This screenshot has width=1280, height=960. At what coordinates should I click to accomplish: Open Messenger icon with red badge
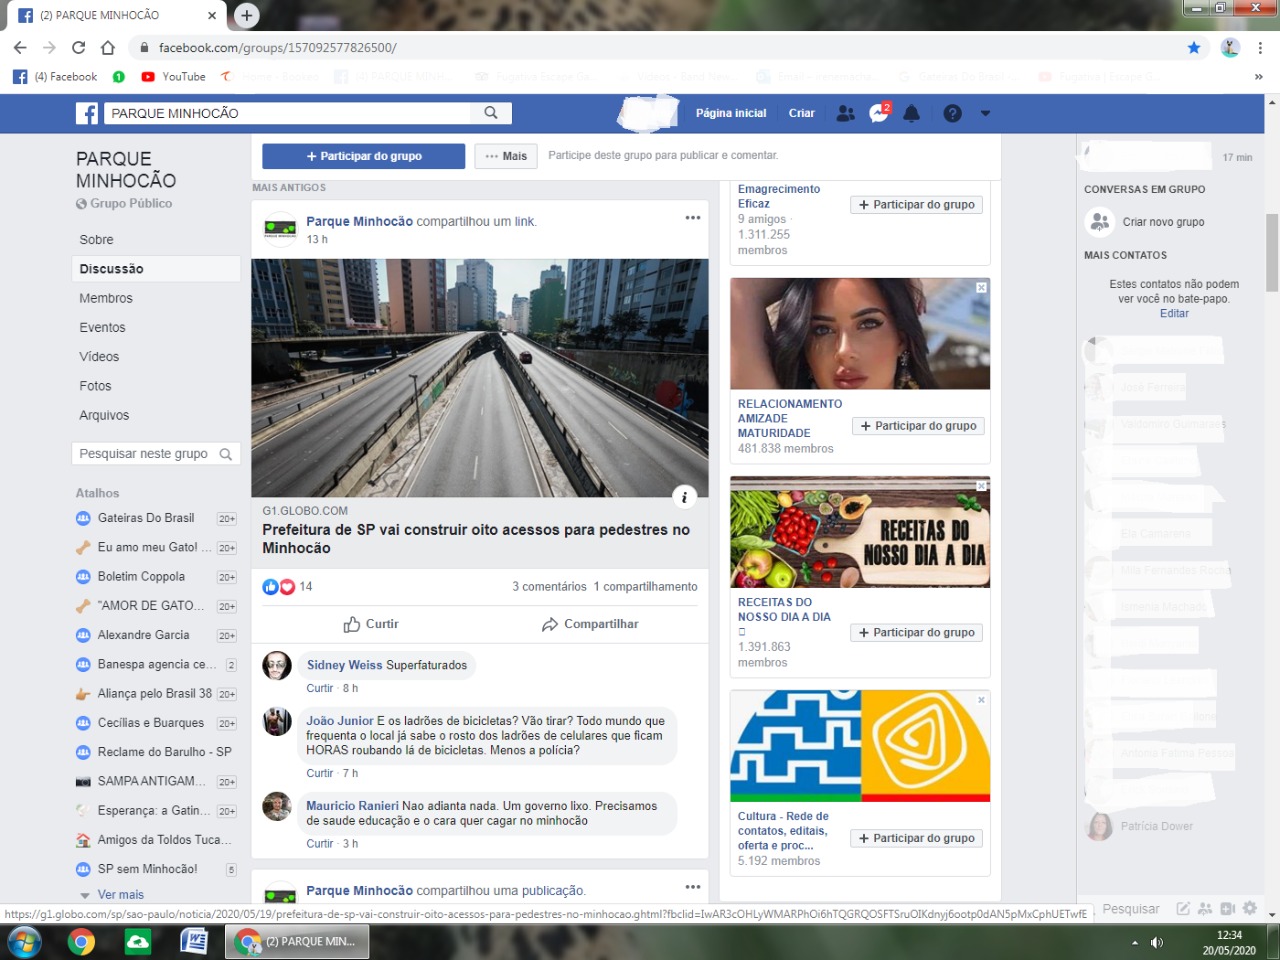click(x=879, y=113)
